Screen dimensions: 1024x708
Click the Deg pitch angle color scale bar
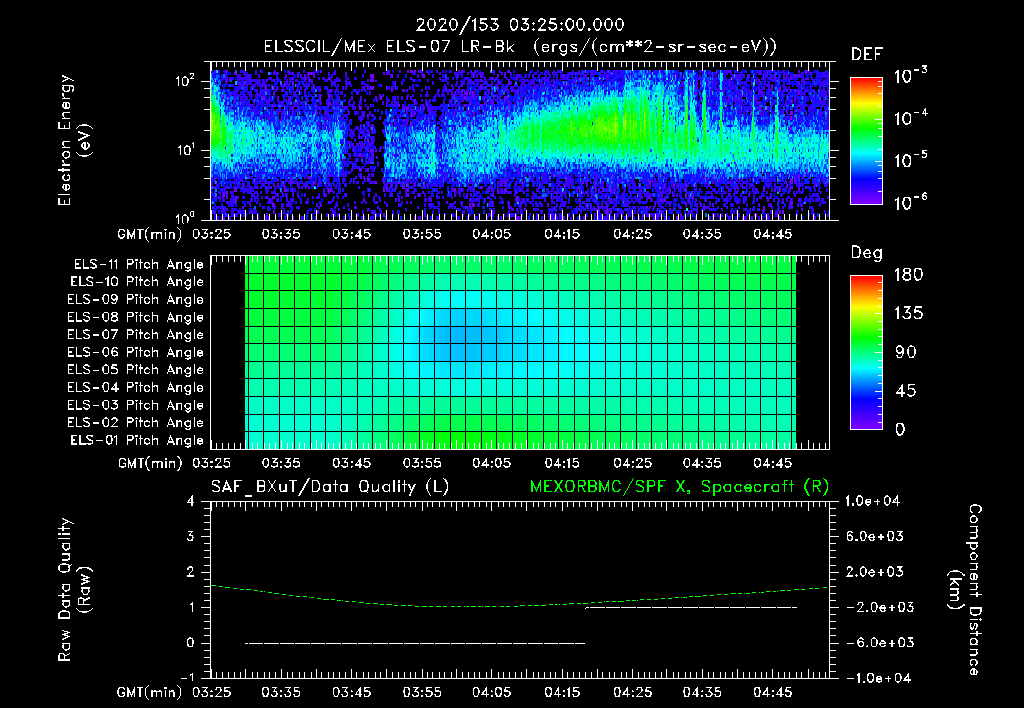[866, 352]
